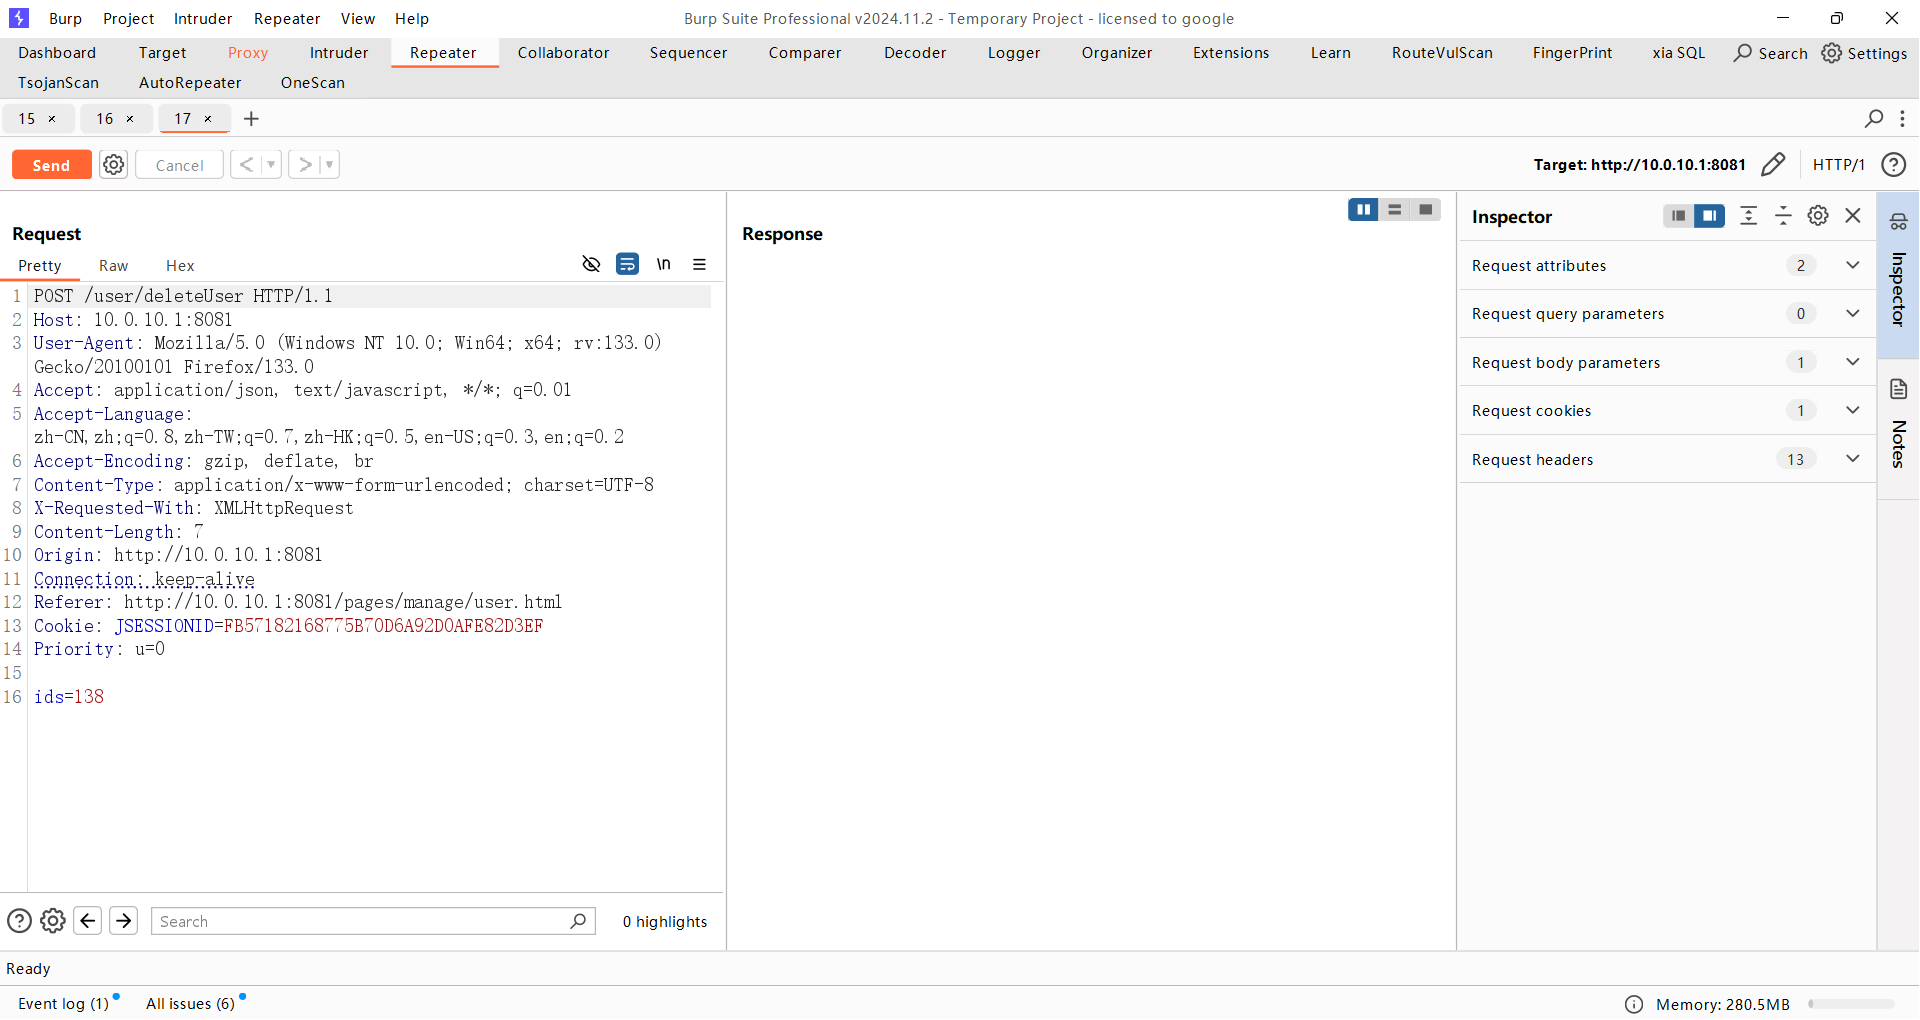Click the Cancel button
Image resolution: width=1920 pixels, height=1020 pixels.
(x=179, y=165)
